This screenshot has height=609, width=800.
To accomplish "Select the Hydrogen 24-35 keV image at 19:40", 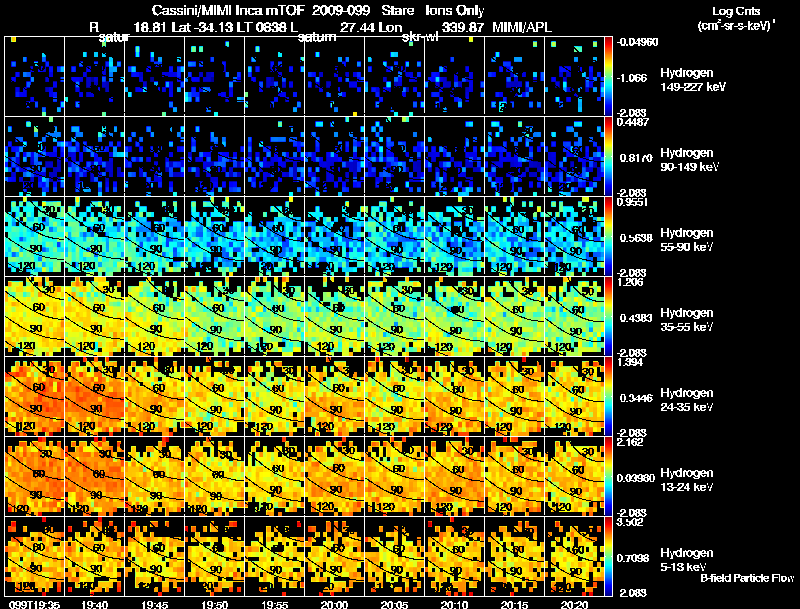I will (95, 396).
